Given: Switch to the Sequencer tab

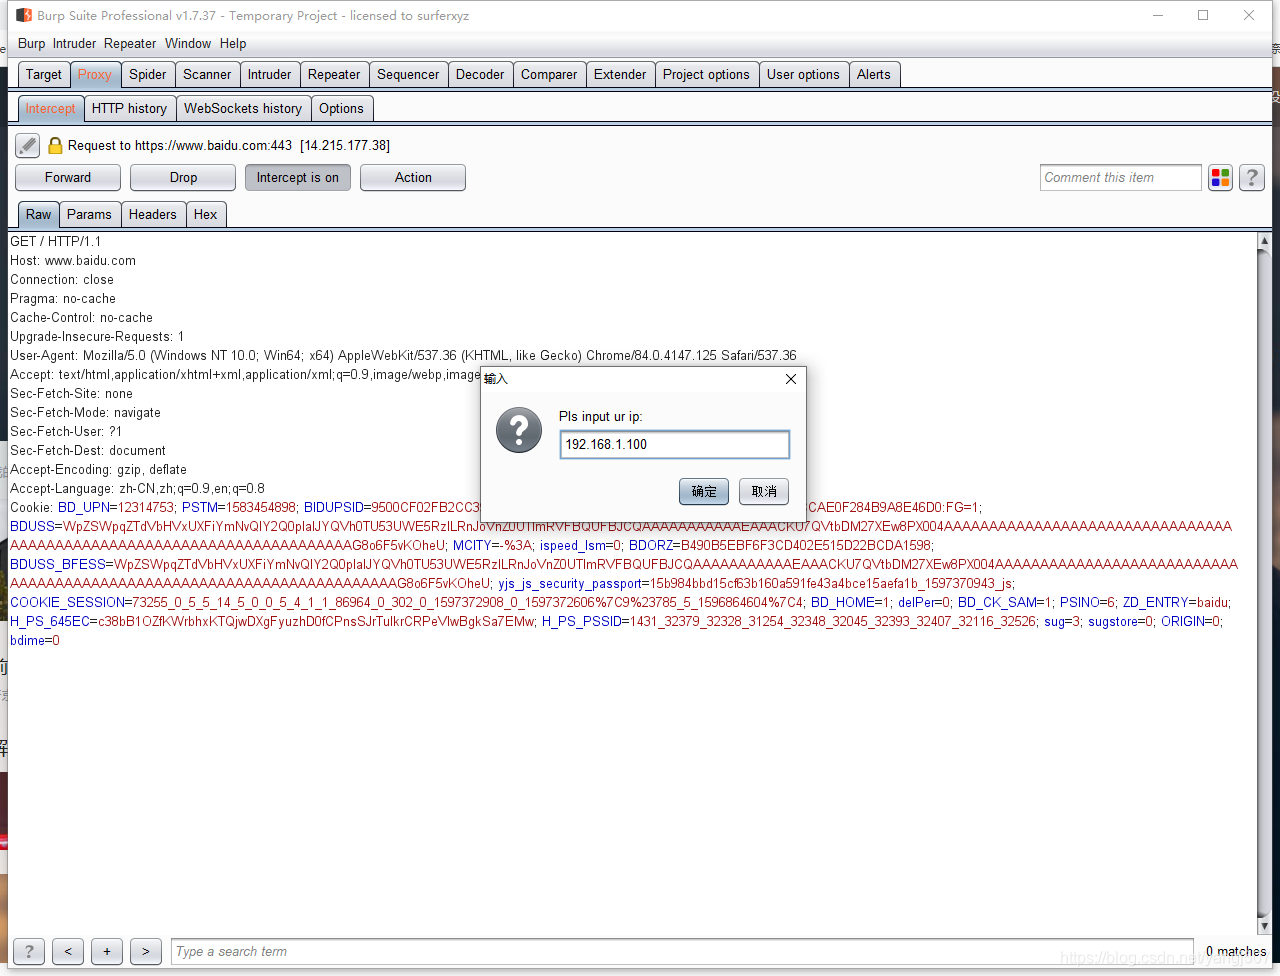Looking at the screenshot, I should pyautogui.click(x=408, y=75).
